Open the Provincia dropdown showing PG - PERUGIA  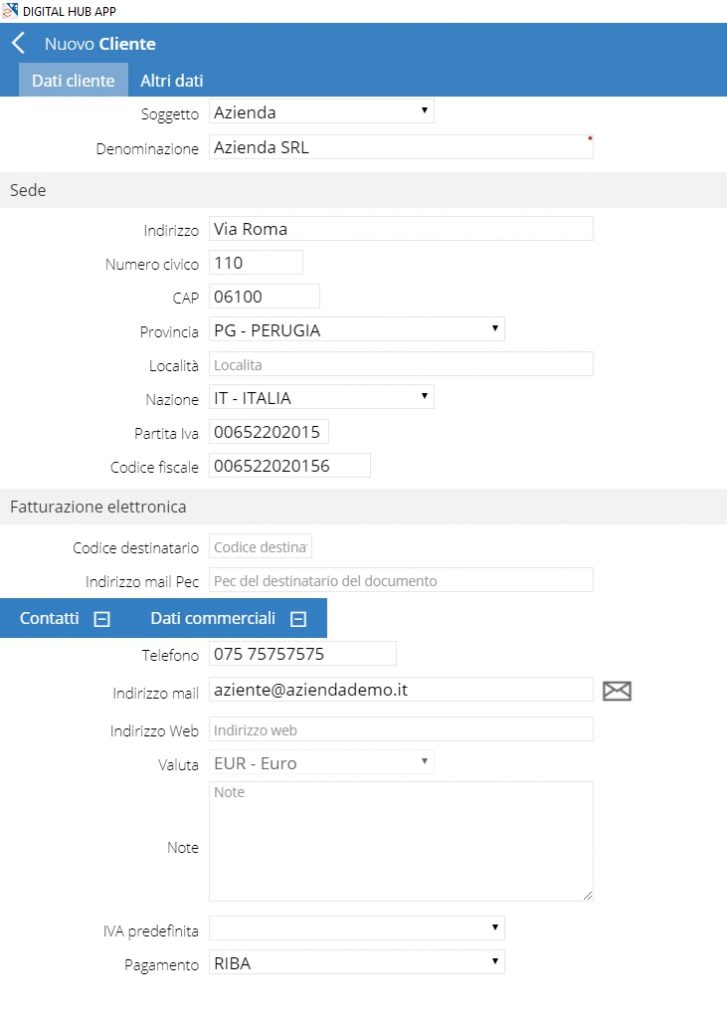coord(357,330)
